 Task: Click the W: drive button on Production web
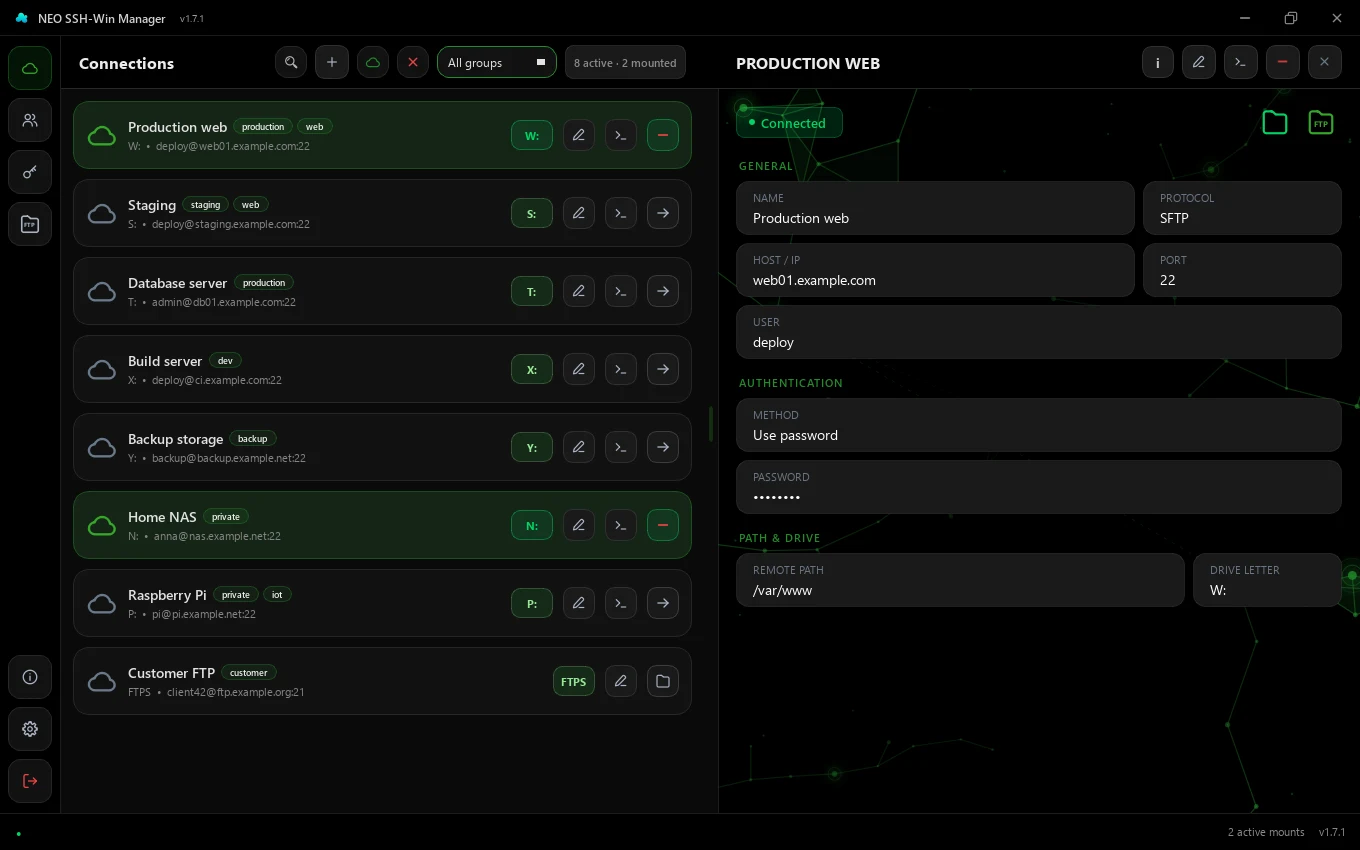532,135
